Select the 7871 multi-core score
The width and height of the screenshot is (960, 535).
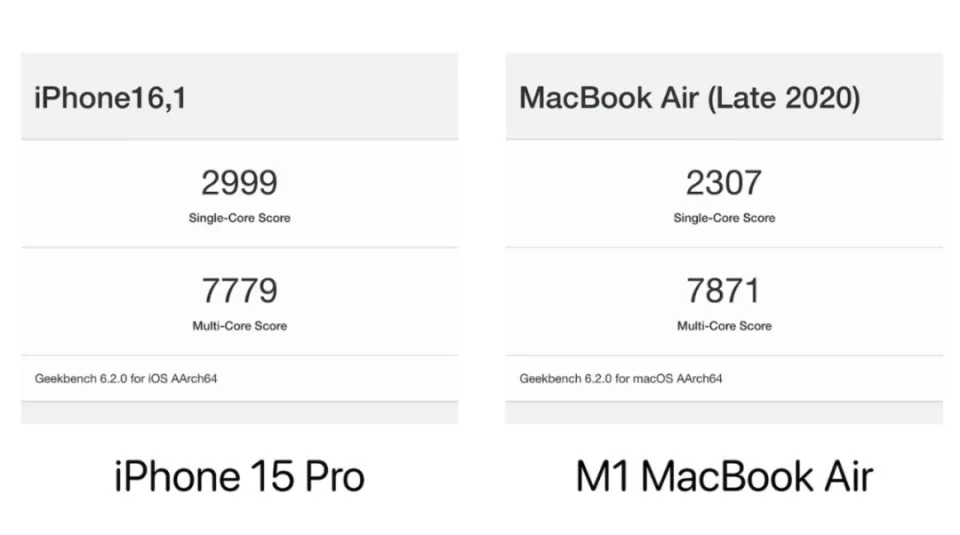tap(723, 291)
